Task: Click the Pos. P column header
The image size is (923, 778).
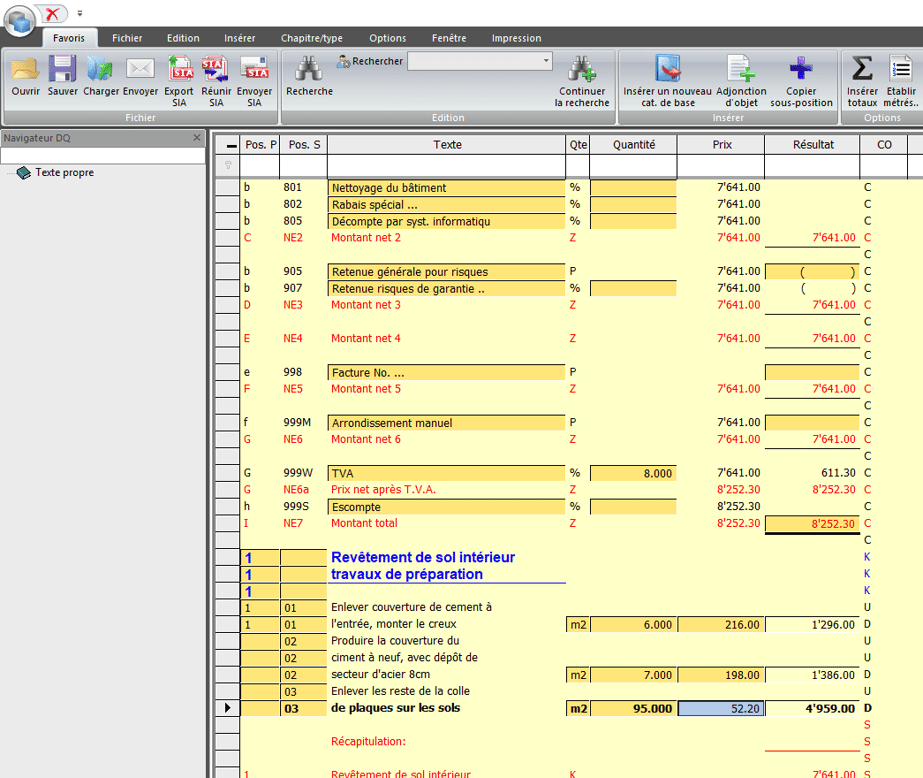Action: [x=260, y=145]
